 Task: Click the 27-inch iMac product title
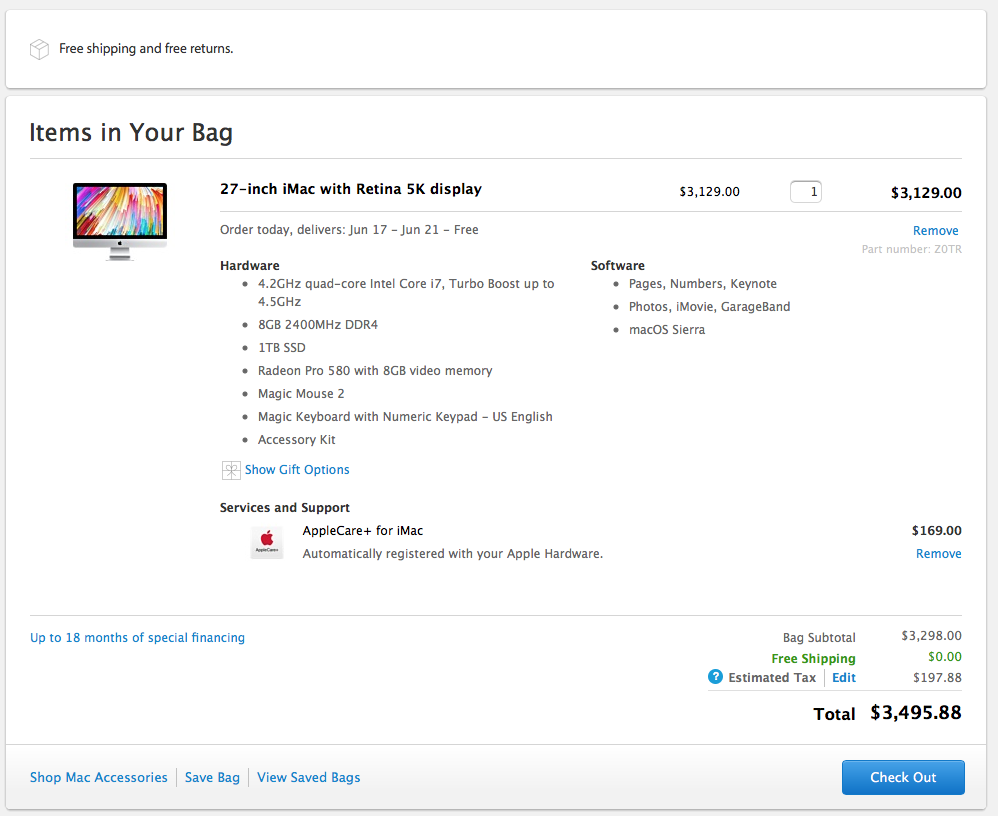pos(351,189)
